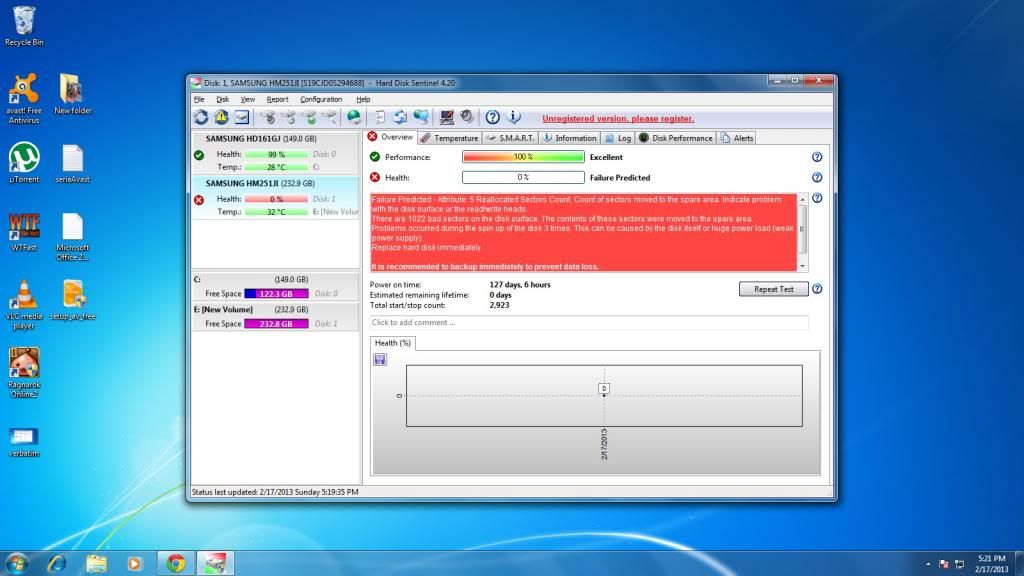Click the comment input field
The height and width of the screenshot is (576, 1024).
coord(588,323)
